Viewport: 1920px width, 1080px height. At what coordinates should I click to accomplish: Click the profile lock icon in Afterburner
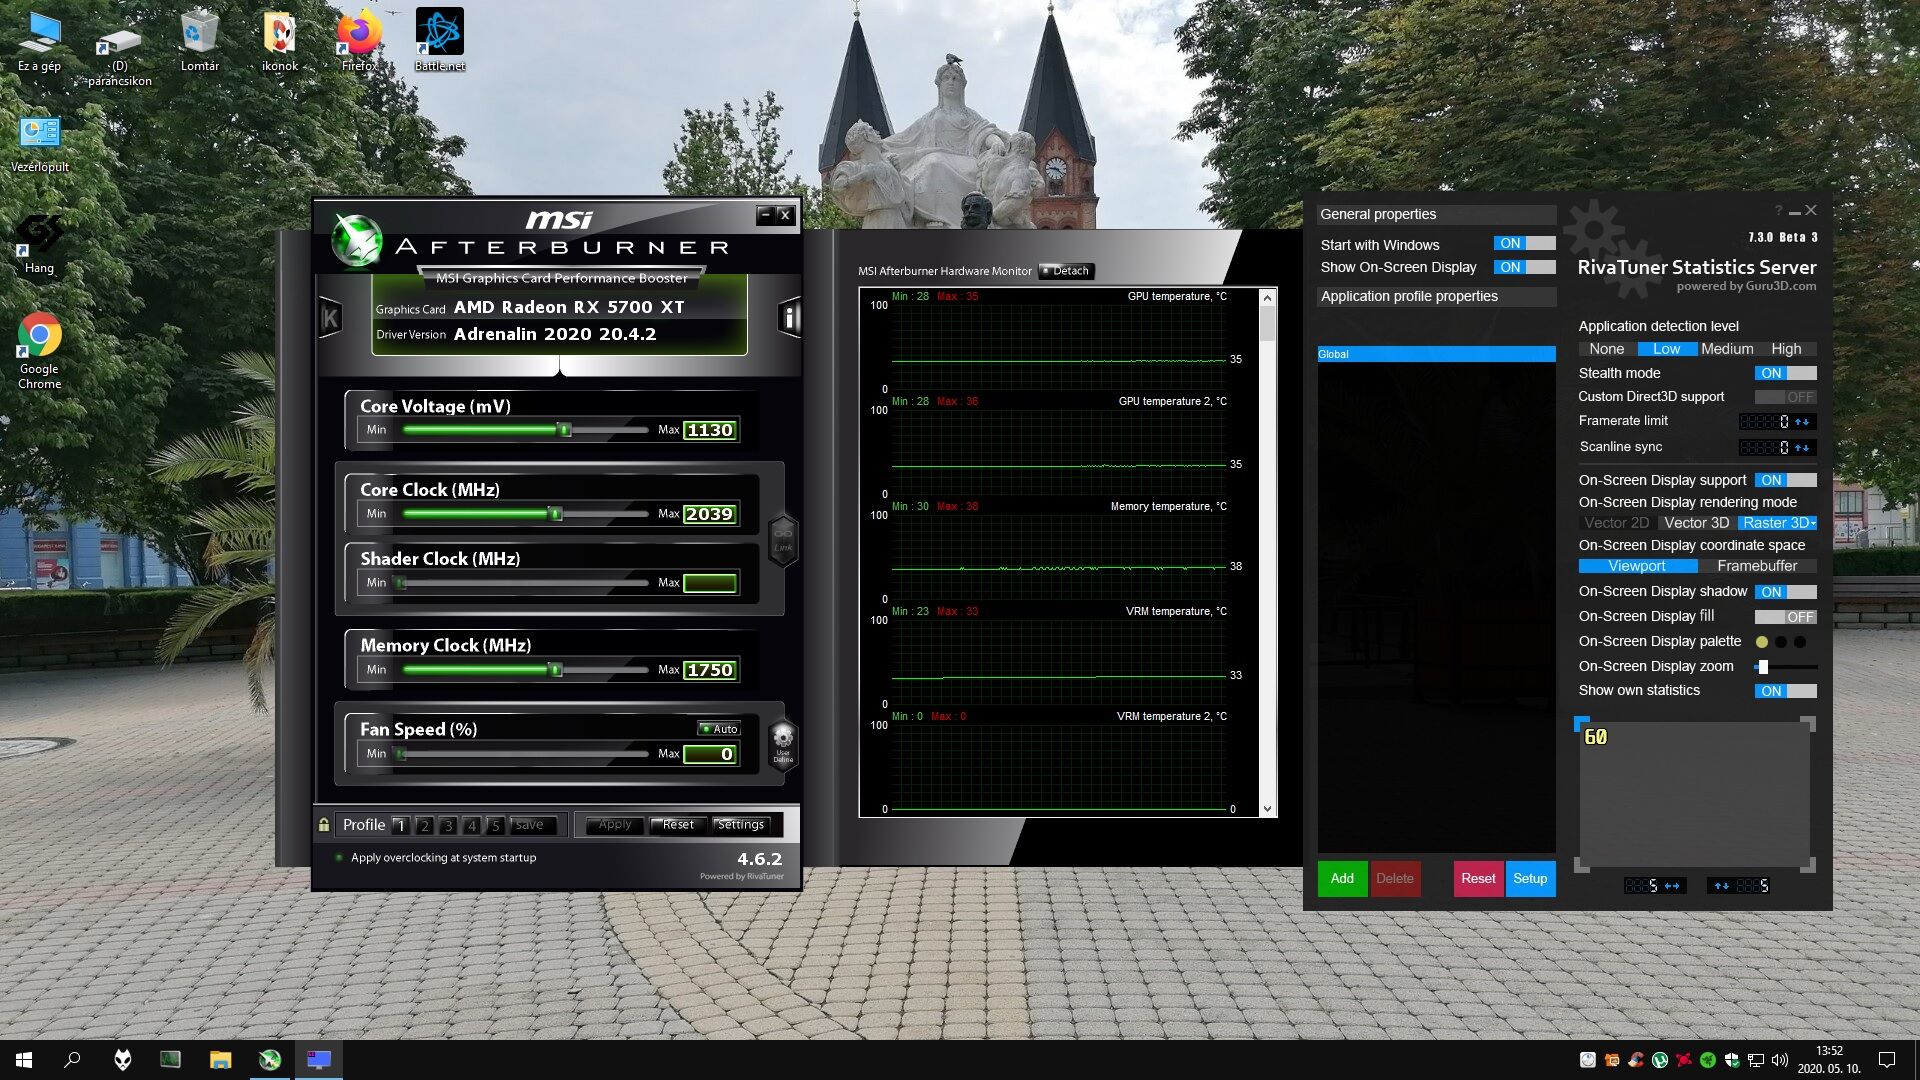click(324, 825)
